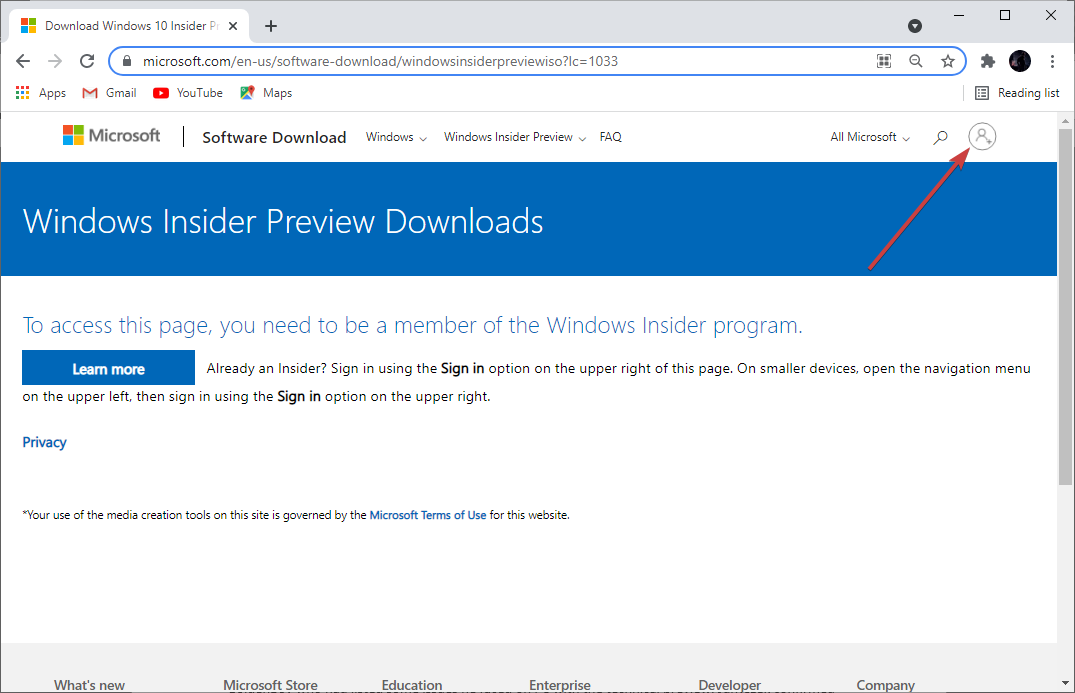
Task: Click the scrollbar down arrow
Action: pyautogui.click(x=1065, y=683)
